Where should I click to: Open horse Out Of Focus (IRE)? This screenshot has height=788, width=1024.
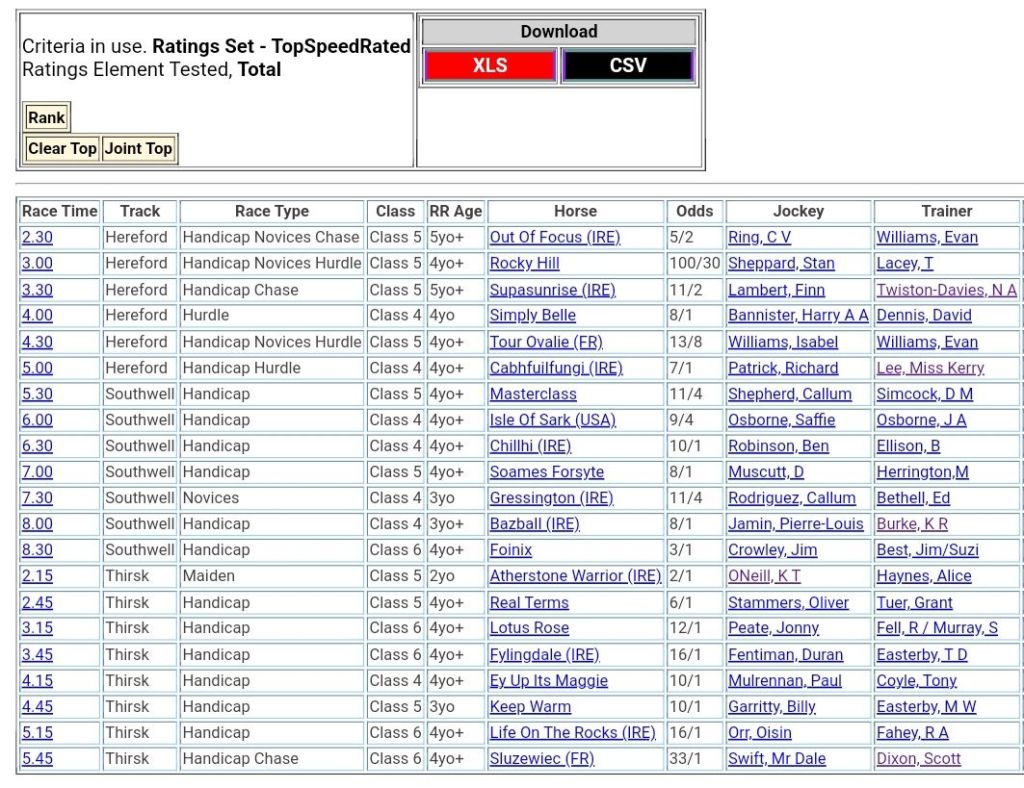pyautogui.click(x=554, y=238)
